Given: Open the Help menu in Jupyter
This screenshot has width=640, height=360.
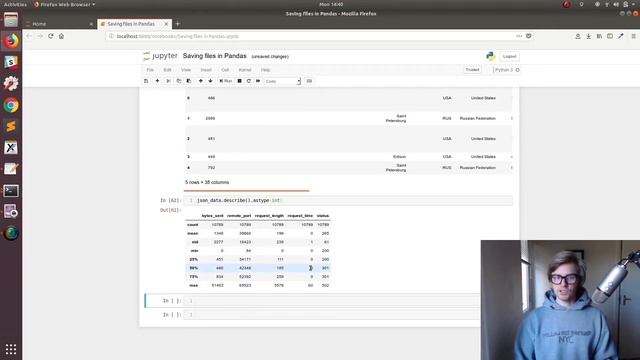Looking at the screenshot, I should 265,70.
